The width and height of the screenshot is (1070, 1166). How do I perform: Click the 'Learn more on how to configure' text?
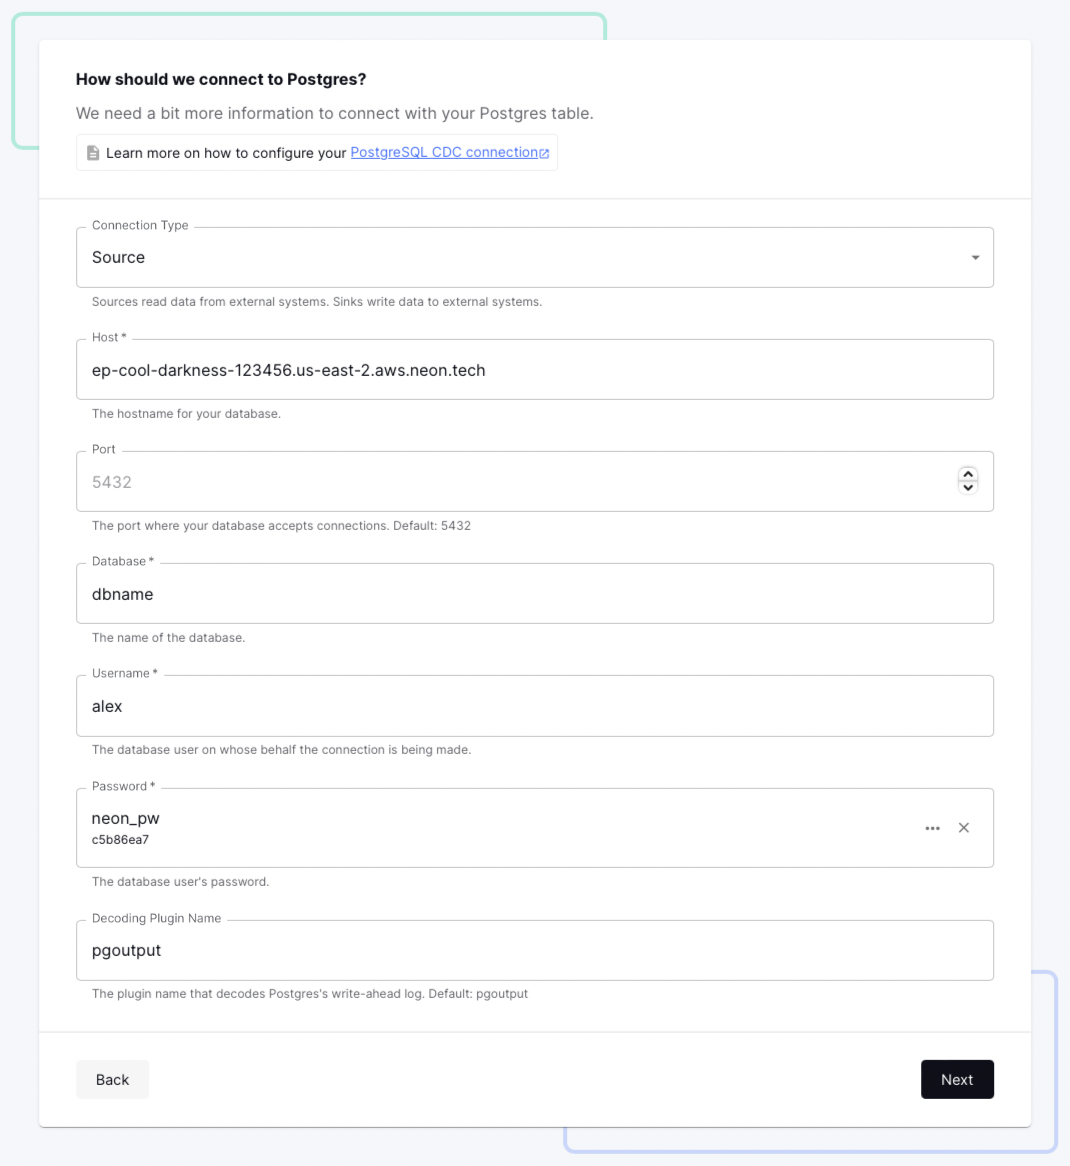point(226,153)
